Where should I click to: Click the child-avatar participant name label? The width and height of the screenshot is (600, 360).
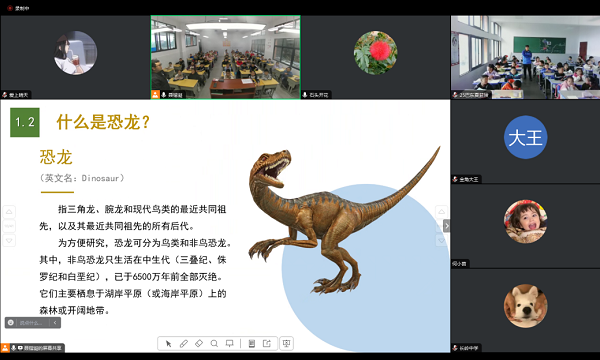459,264
